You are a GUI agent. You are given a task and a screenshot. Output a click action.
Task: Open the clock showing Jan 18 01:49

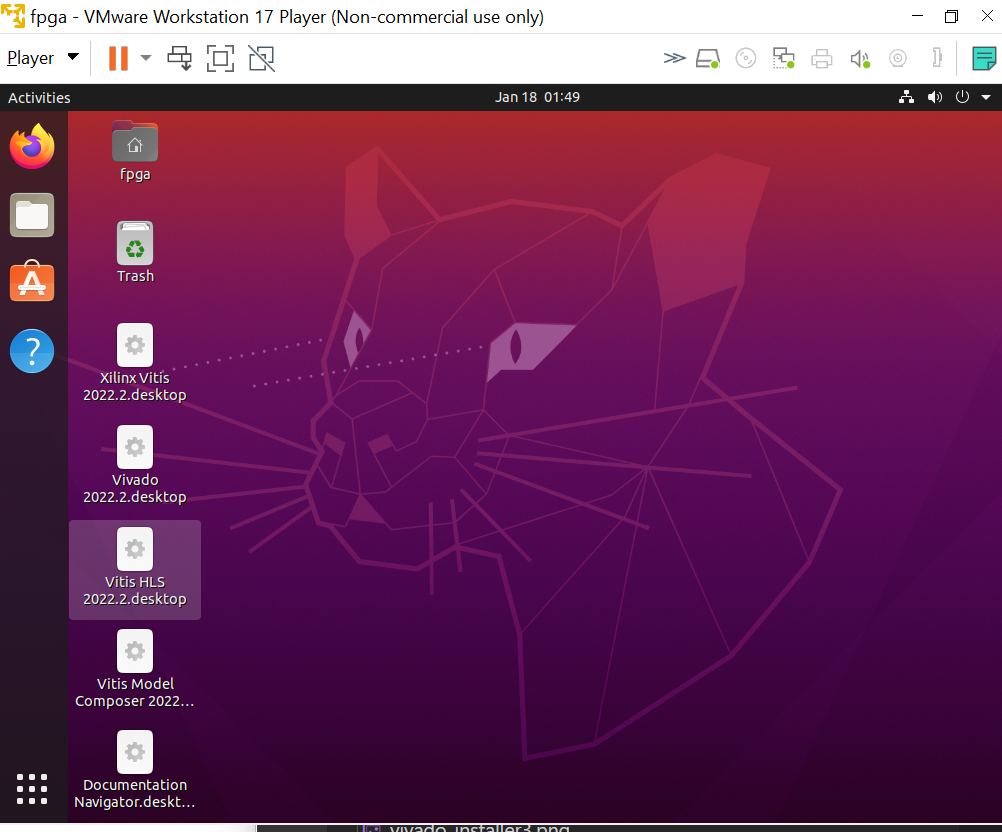tap(537, 97)
